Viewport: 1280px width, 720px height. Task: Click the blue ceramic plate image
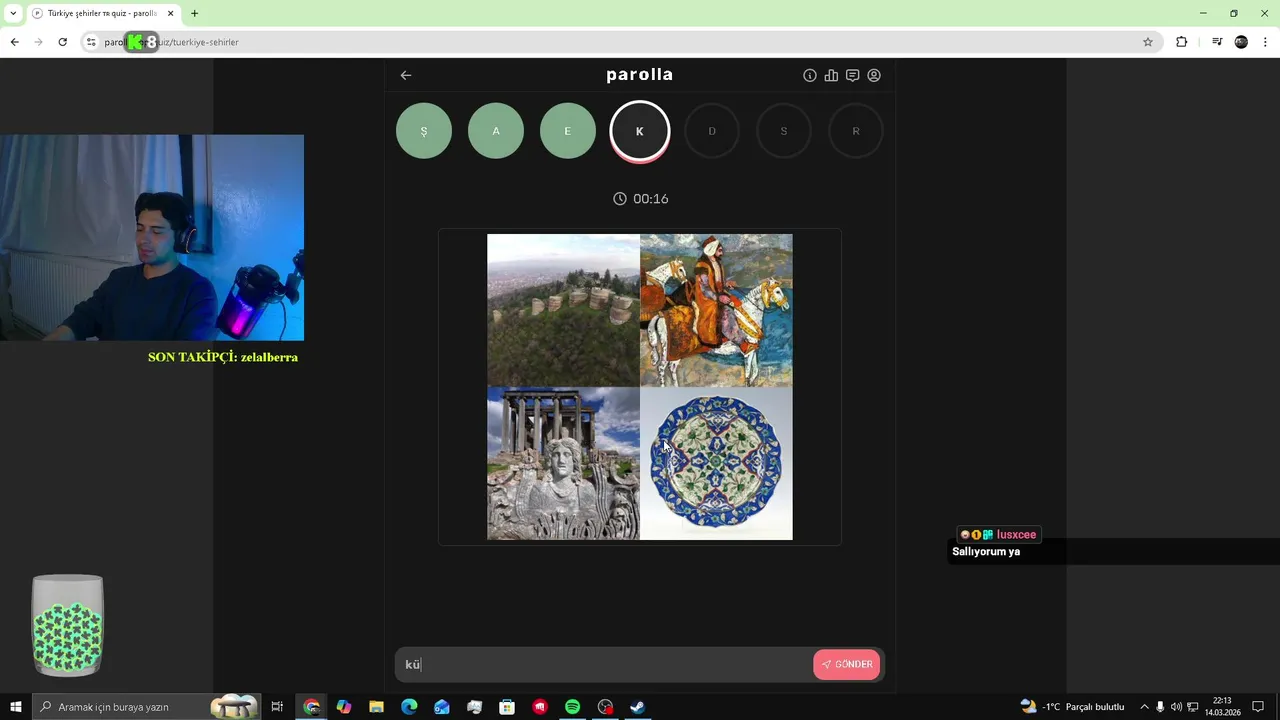[716, 464]
